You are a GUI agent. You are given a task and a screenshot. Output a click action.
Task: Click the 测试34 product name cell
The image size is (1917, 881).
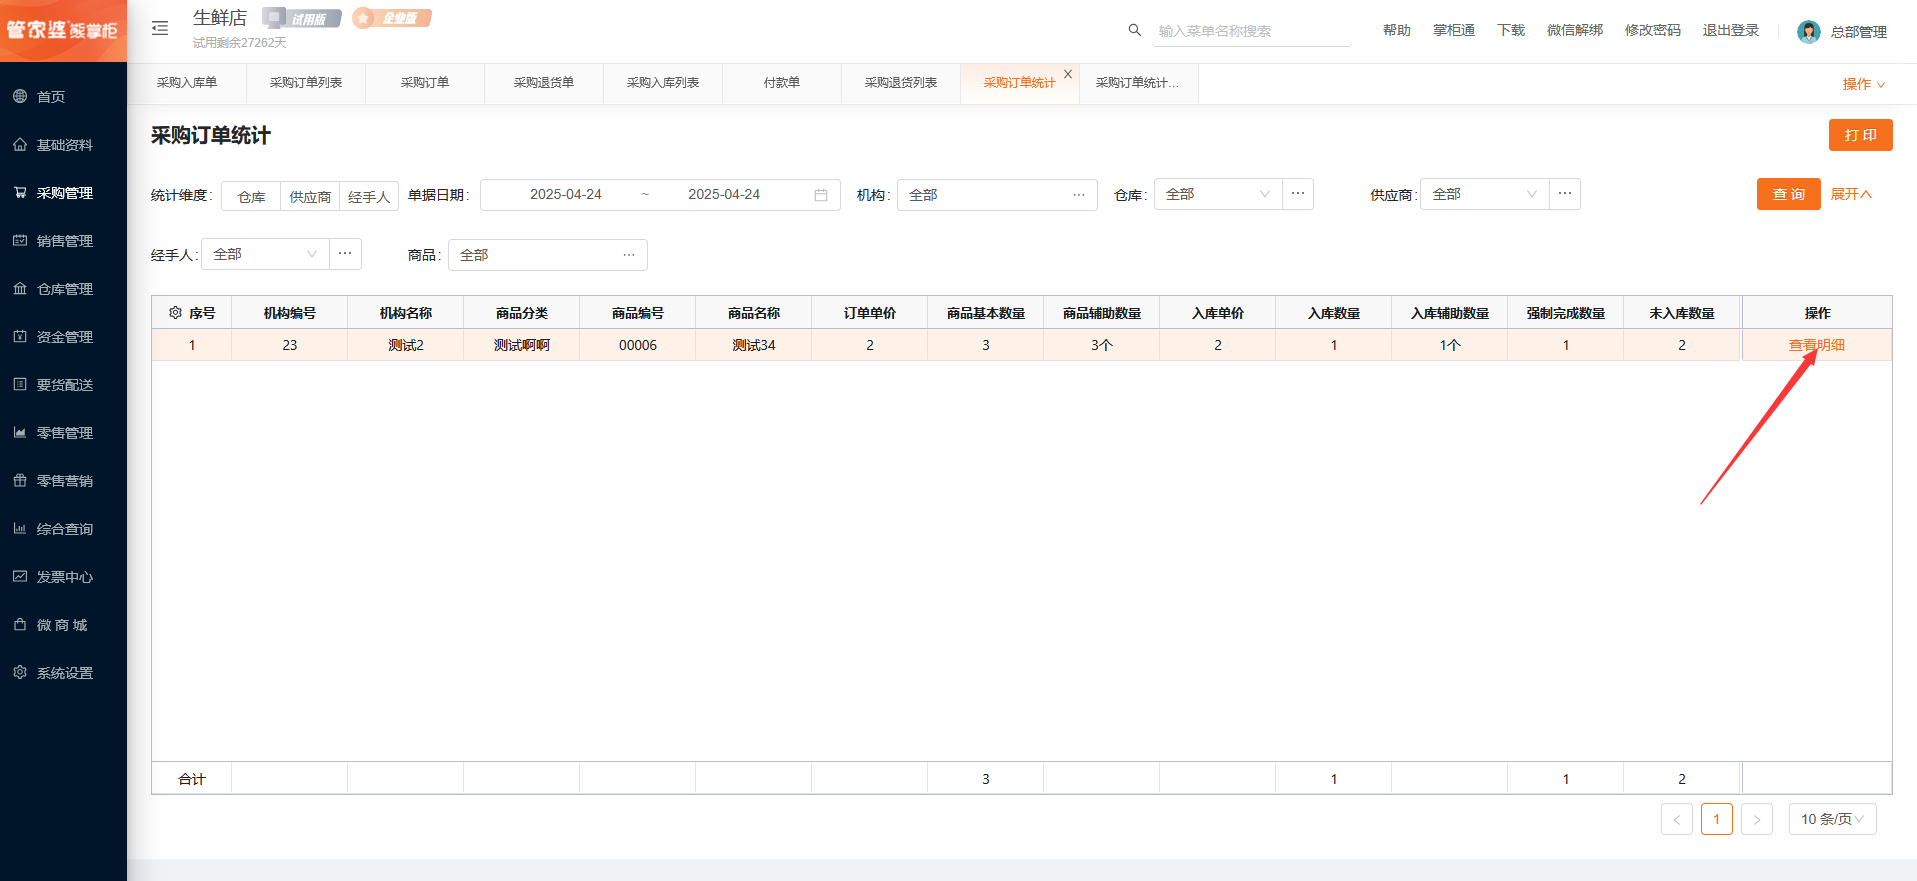(754, 345)
